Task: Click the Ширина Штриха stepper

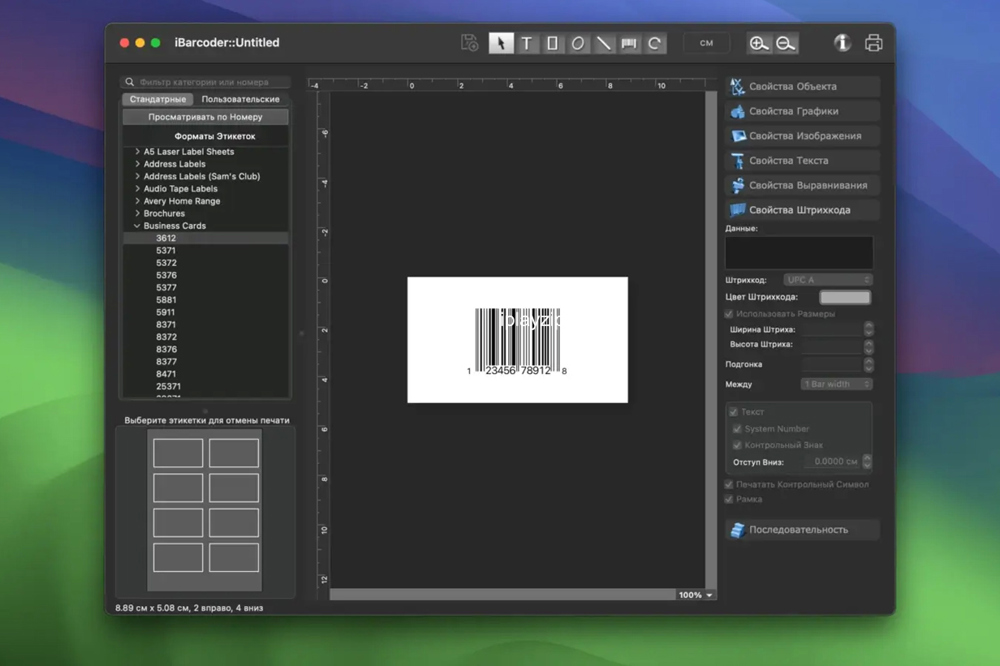Action: (869, 329)
